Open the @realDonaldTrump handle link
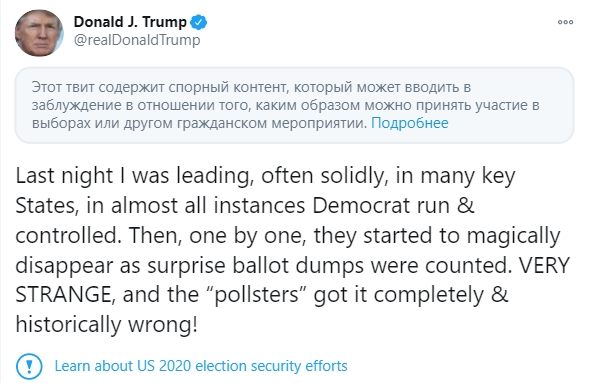Image resolution: width=590 pixels, height=383 pixels. [137, 40]
